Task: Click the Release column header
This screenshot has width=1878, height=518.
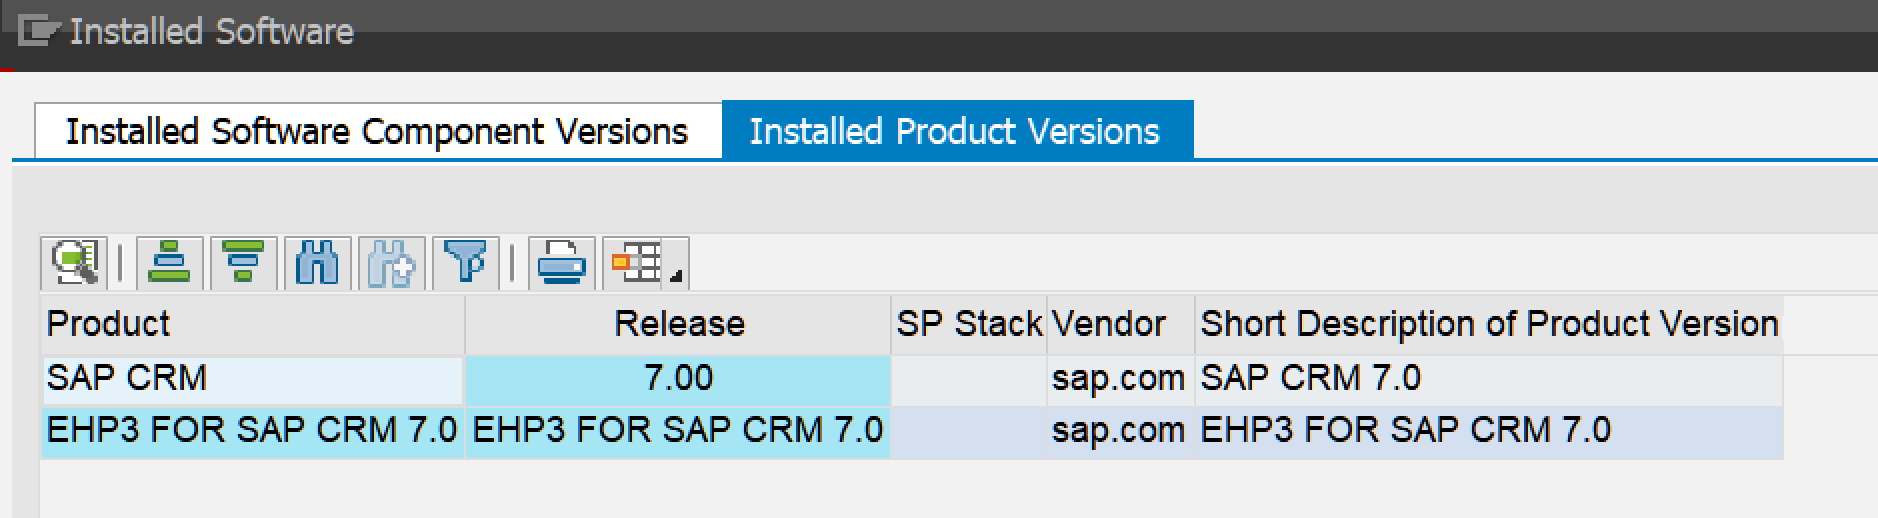Action: click(678, 324)
